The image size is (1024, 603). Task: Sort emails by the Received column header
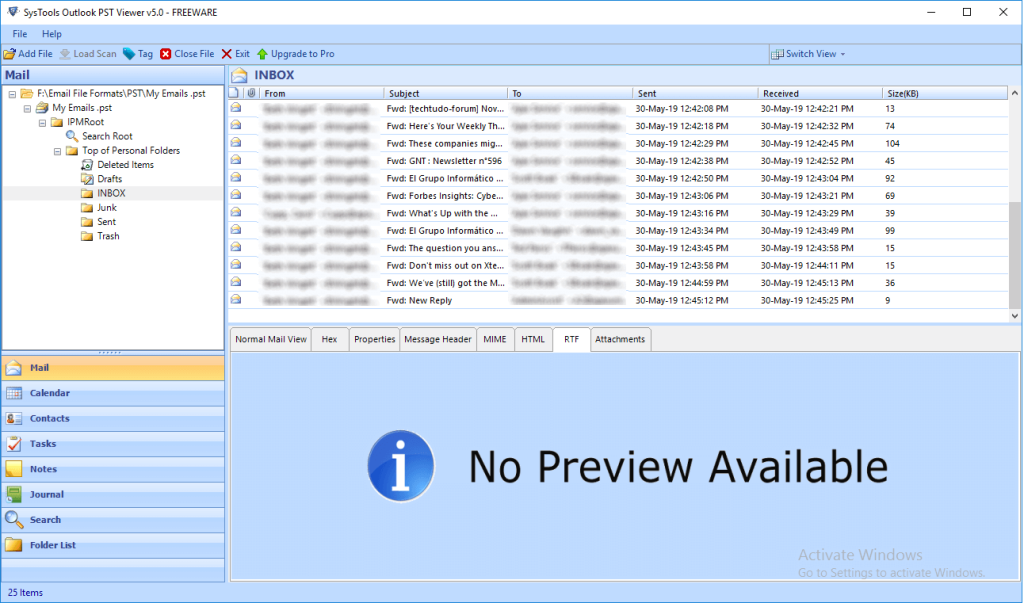[820, 93]
